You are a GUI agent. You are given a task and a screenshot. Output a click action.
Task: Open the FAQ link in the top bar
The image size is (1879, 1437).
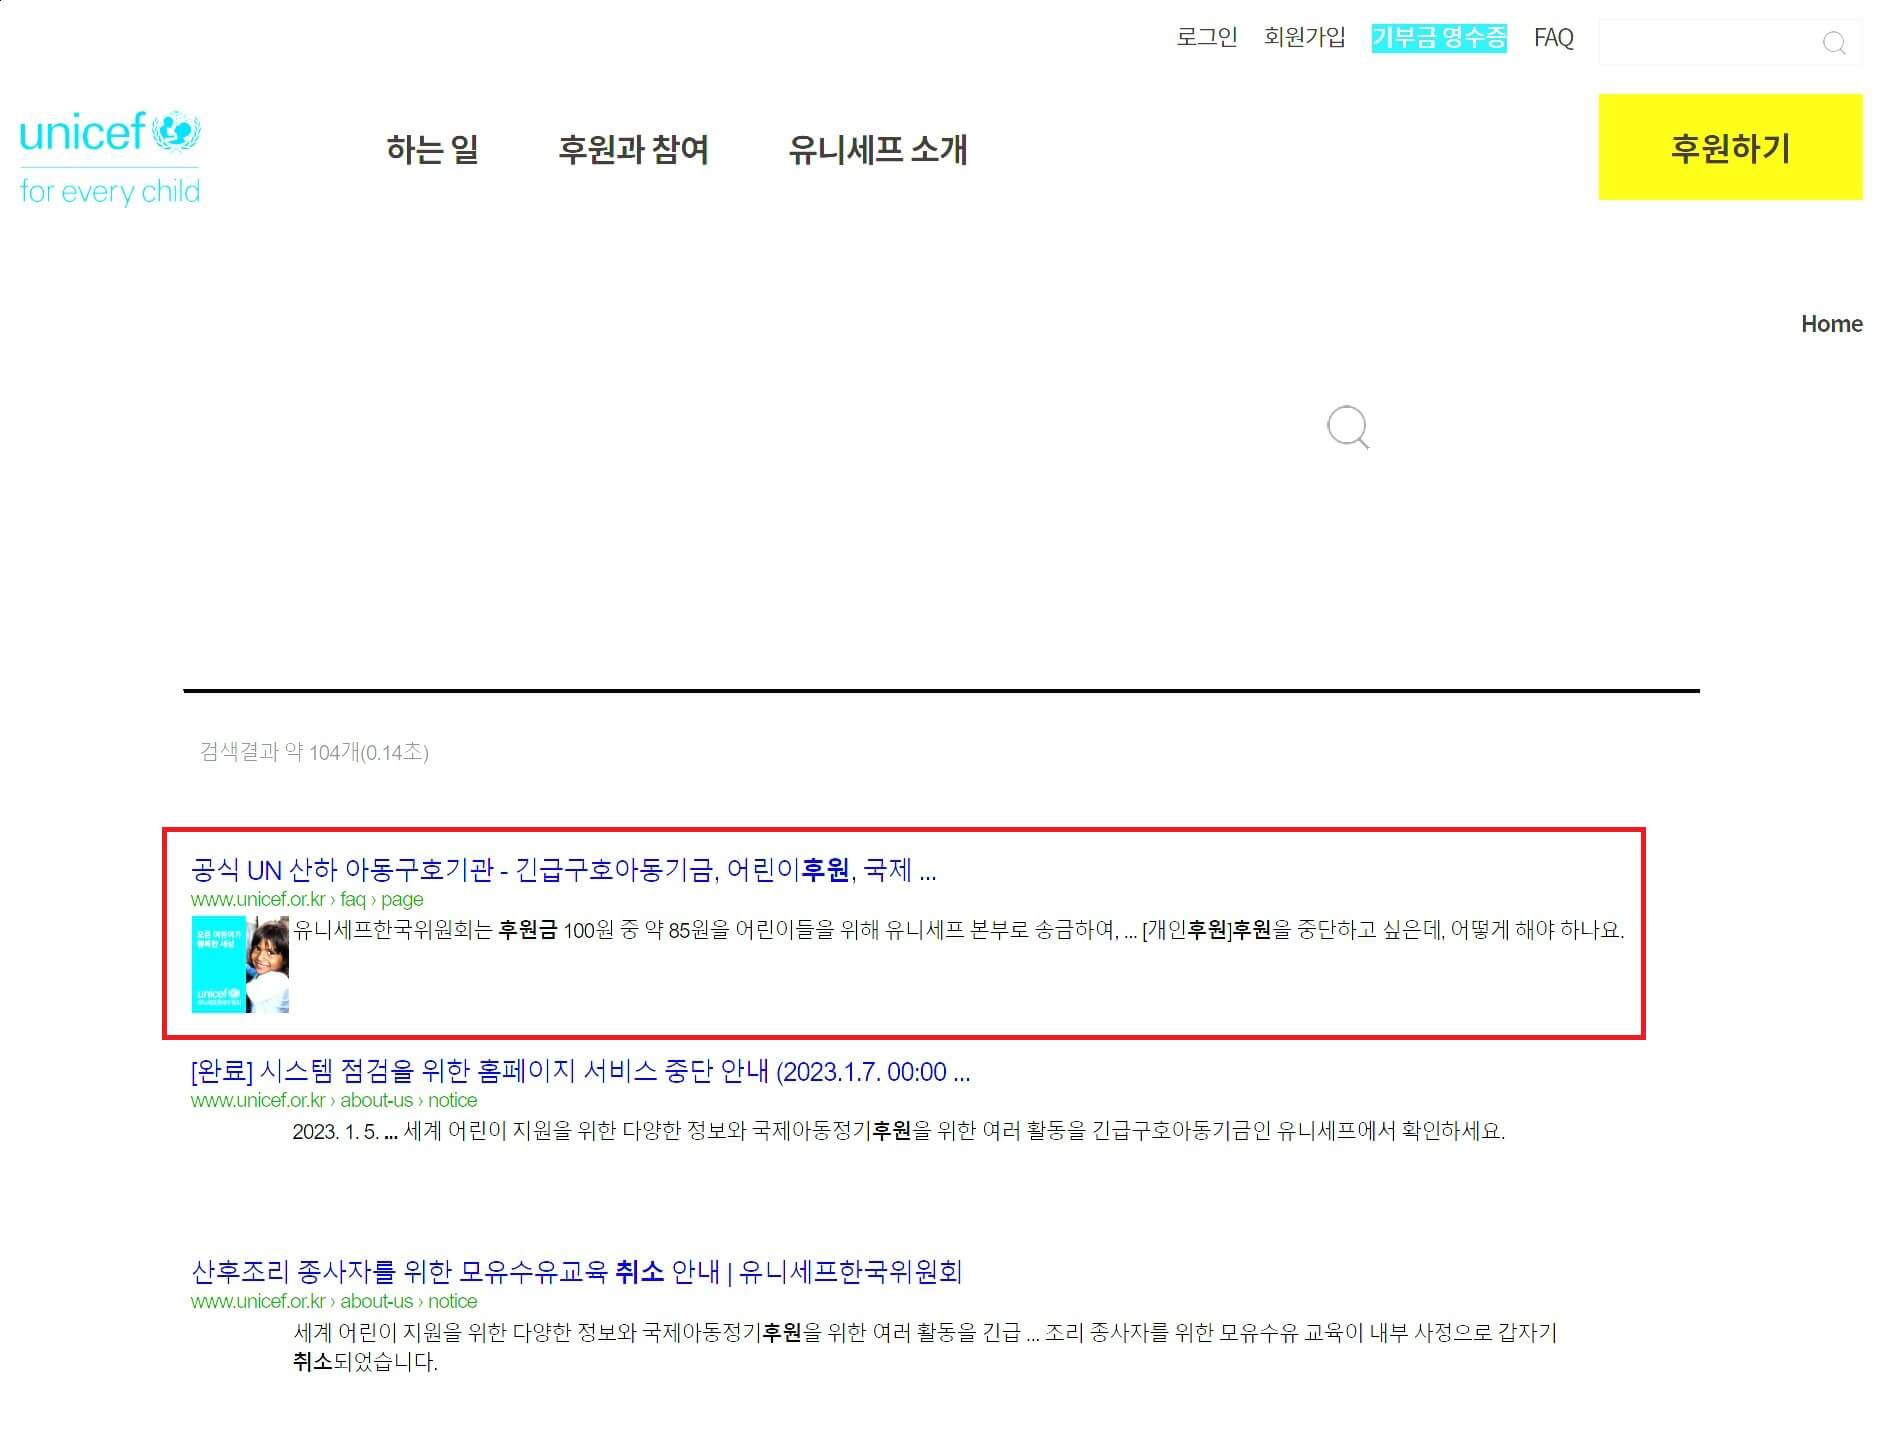(x=1553, y=38)
